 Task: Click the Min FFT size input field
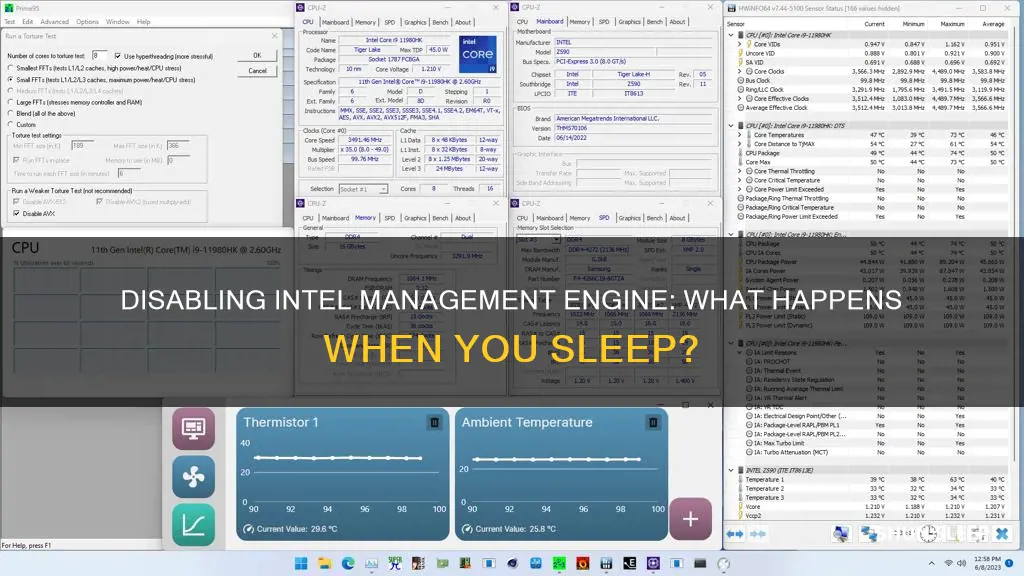tap(82, 146)
